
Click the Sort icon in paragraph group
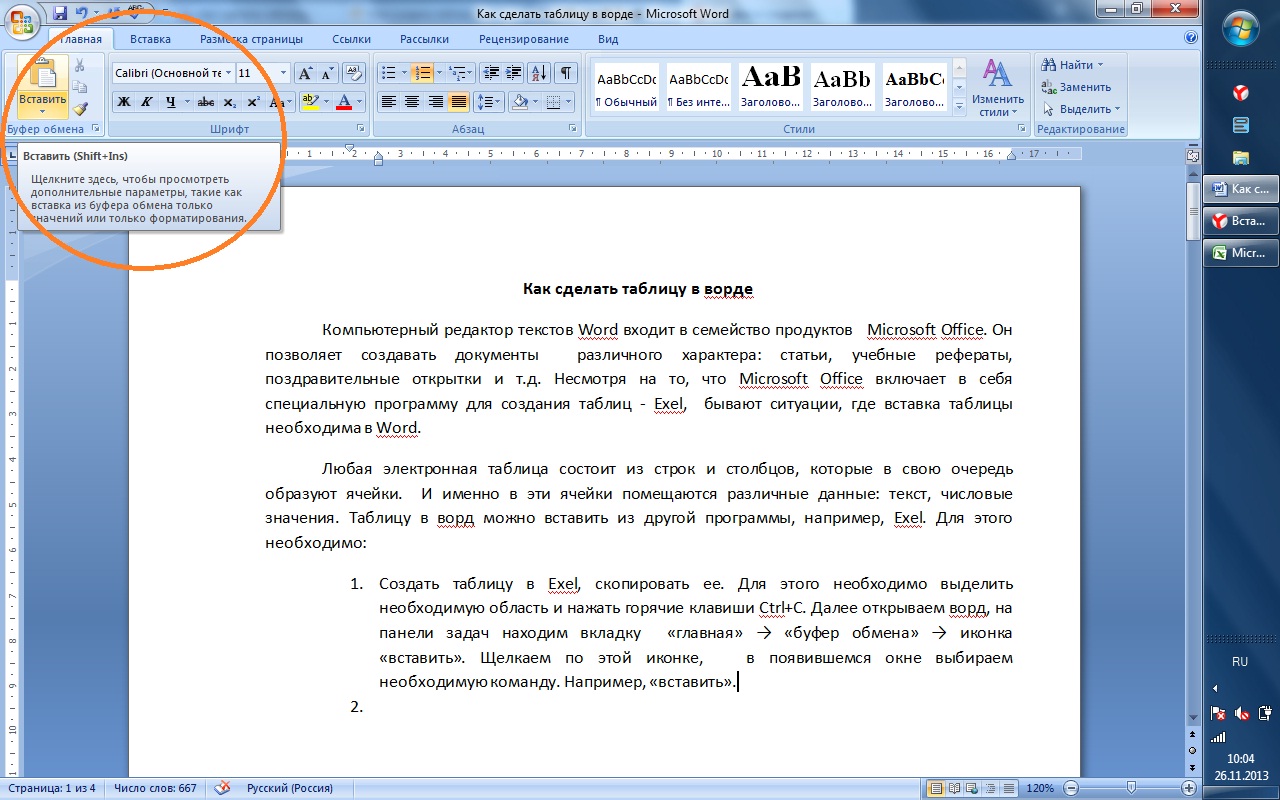pos(539,73)
